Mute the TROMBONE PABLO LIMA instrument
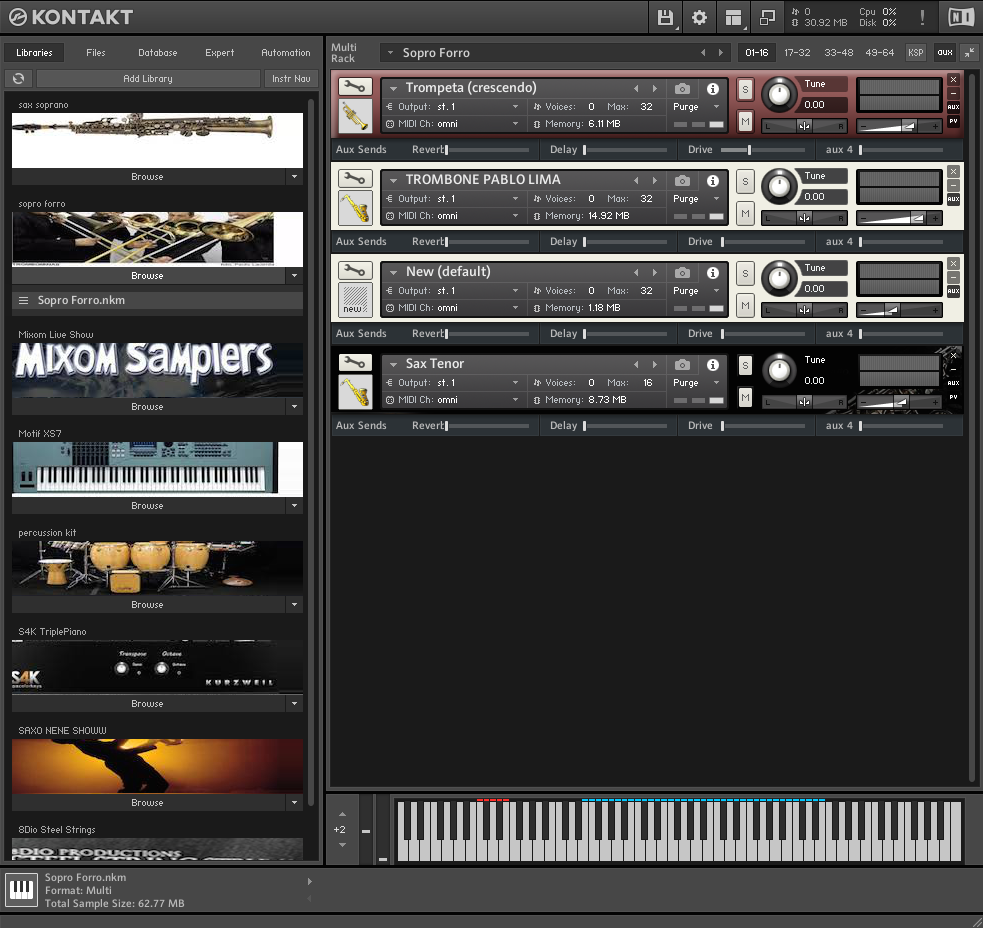Screen dimensions: 983x928 pos(745,213)
